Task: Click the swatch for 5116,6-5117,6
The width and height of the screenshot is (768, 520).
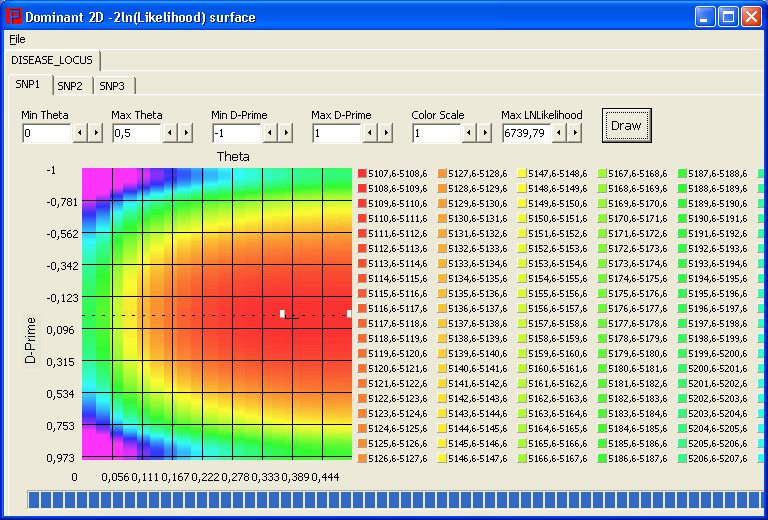Action: [362, 308]
